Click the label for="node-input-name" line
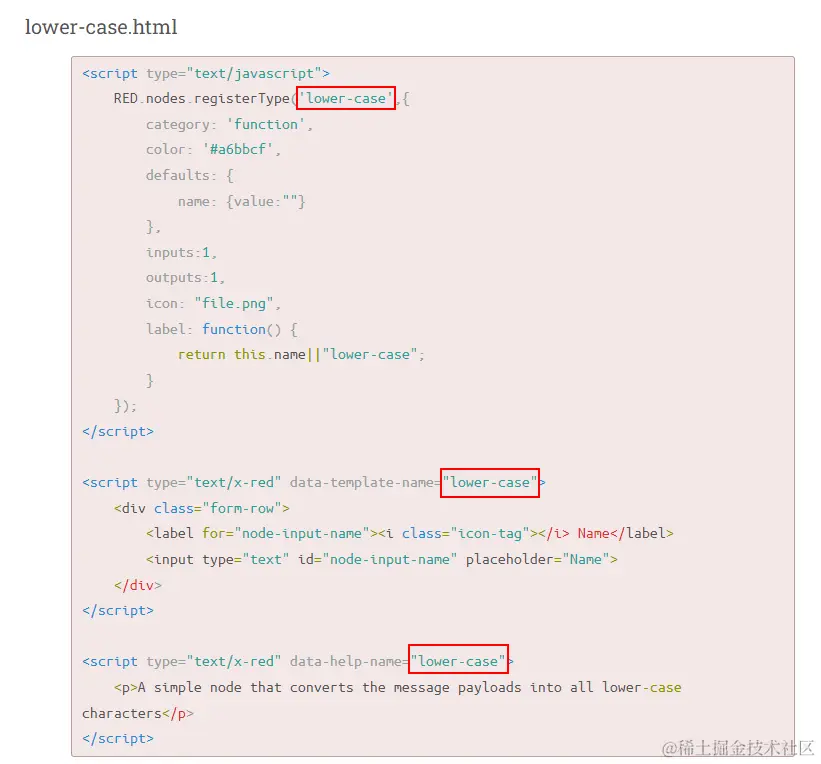 (x=409, y=534)
